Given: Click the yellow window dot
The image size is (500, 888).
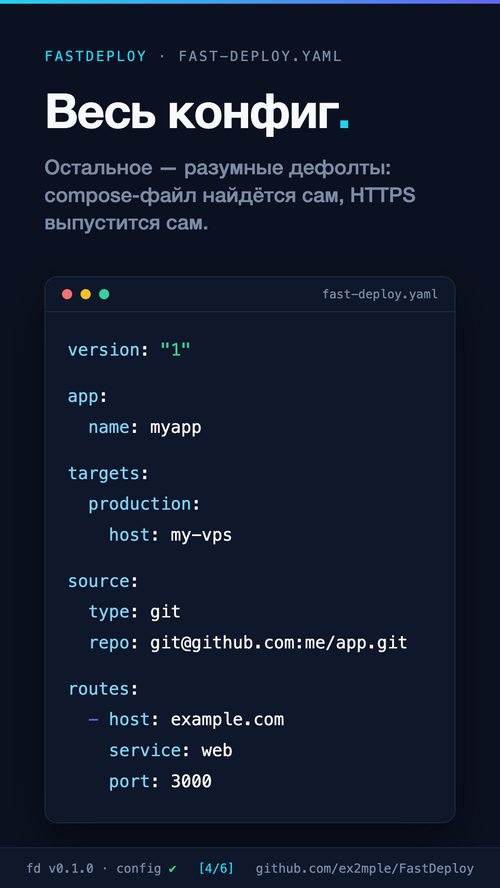Looking at the screenshot, I should coord(86,294).
